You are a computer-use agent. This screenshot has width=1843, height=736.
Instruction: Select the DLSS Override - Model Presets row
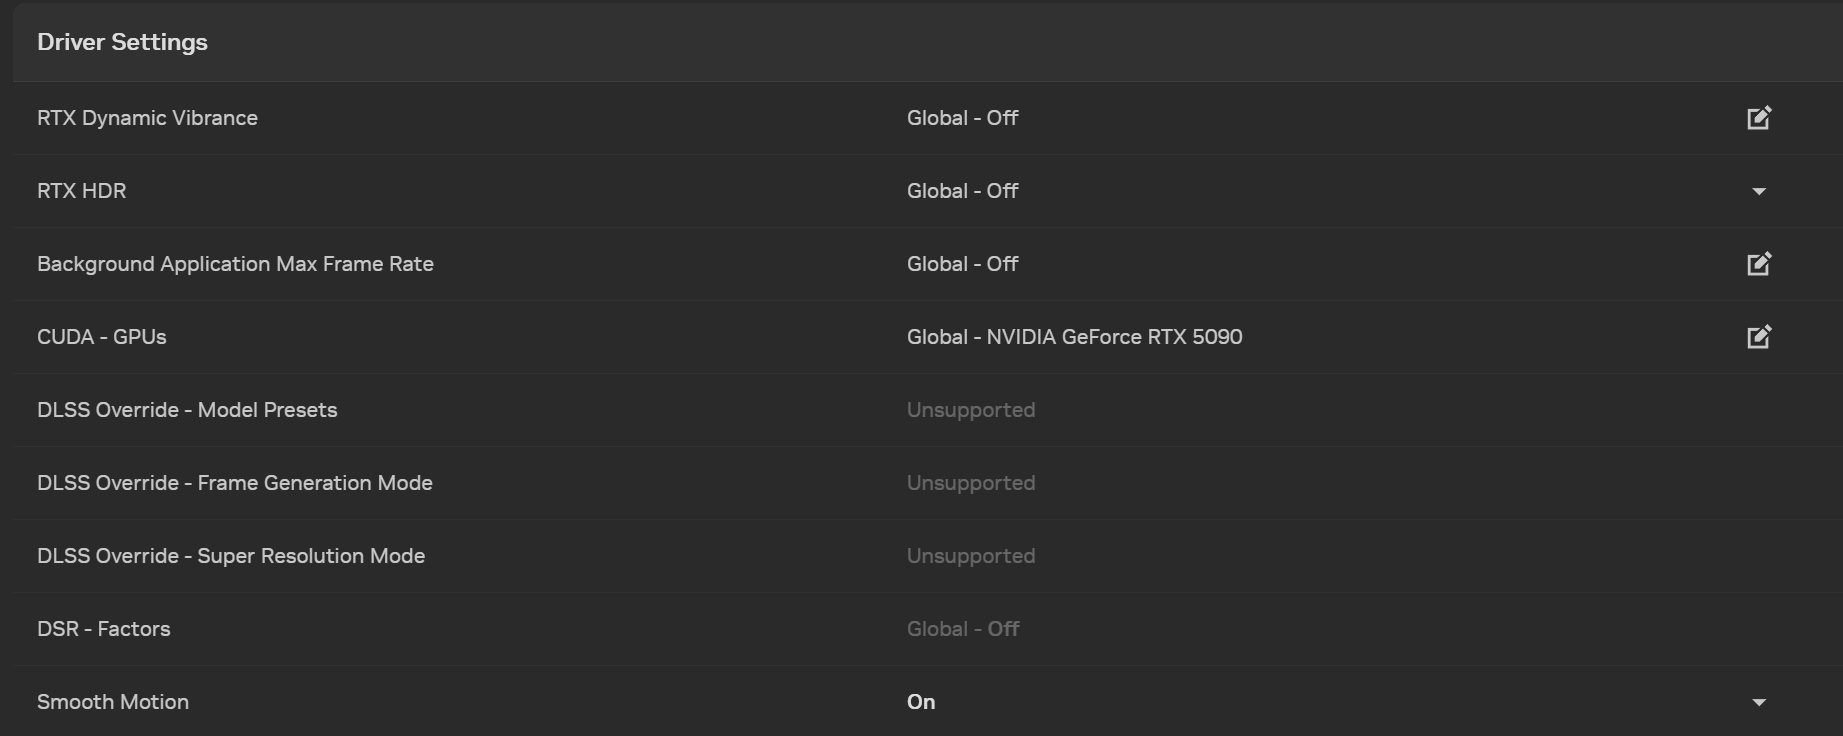[x=187, y=409]
